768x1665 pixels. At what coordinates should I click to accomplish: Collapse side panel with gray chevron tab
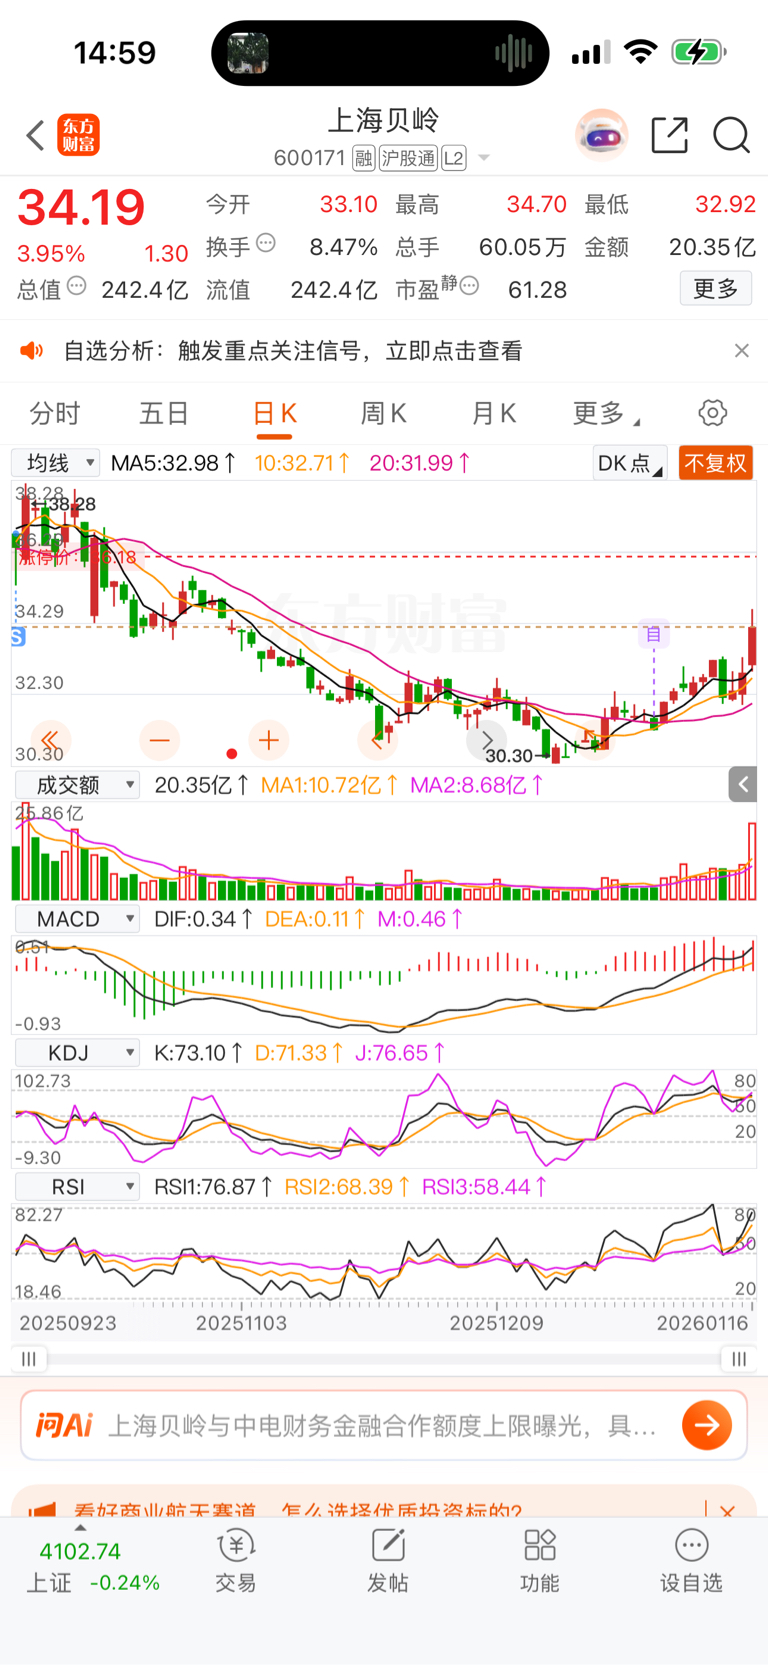coord(743,785)
